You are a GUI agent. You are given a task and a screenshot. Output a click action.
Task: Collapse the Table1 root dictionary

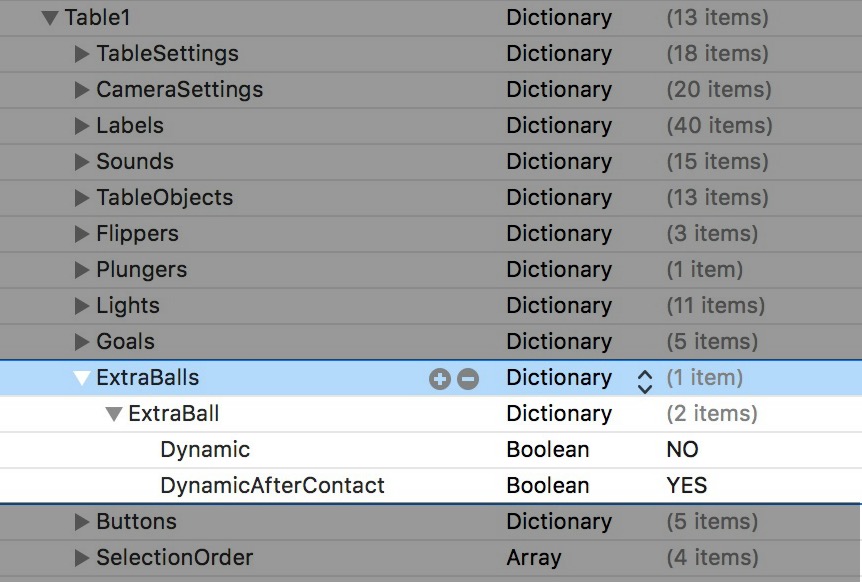(48, 17)
